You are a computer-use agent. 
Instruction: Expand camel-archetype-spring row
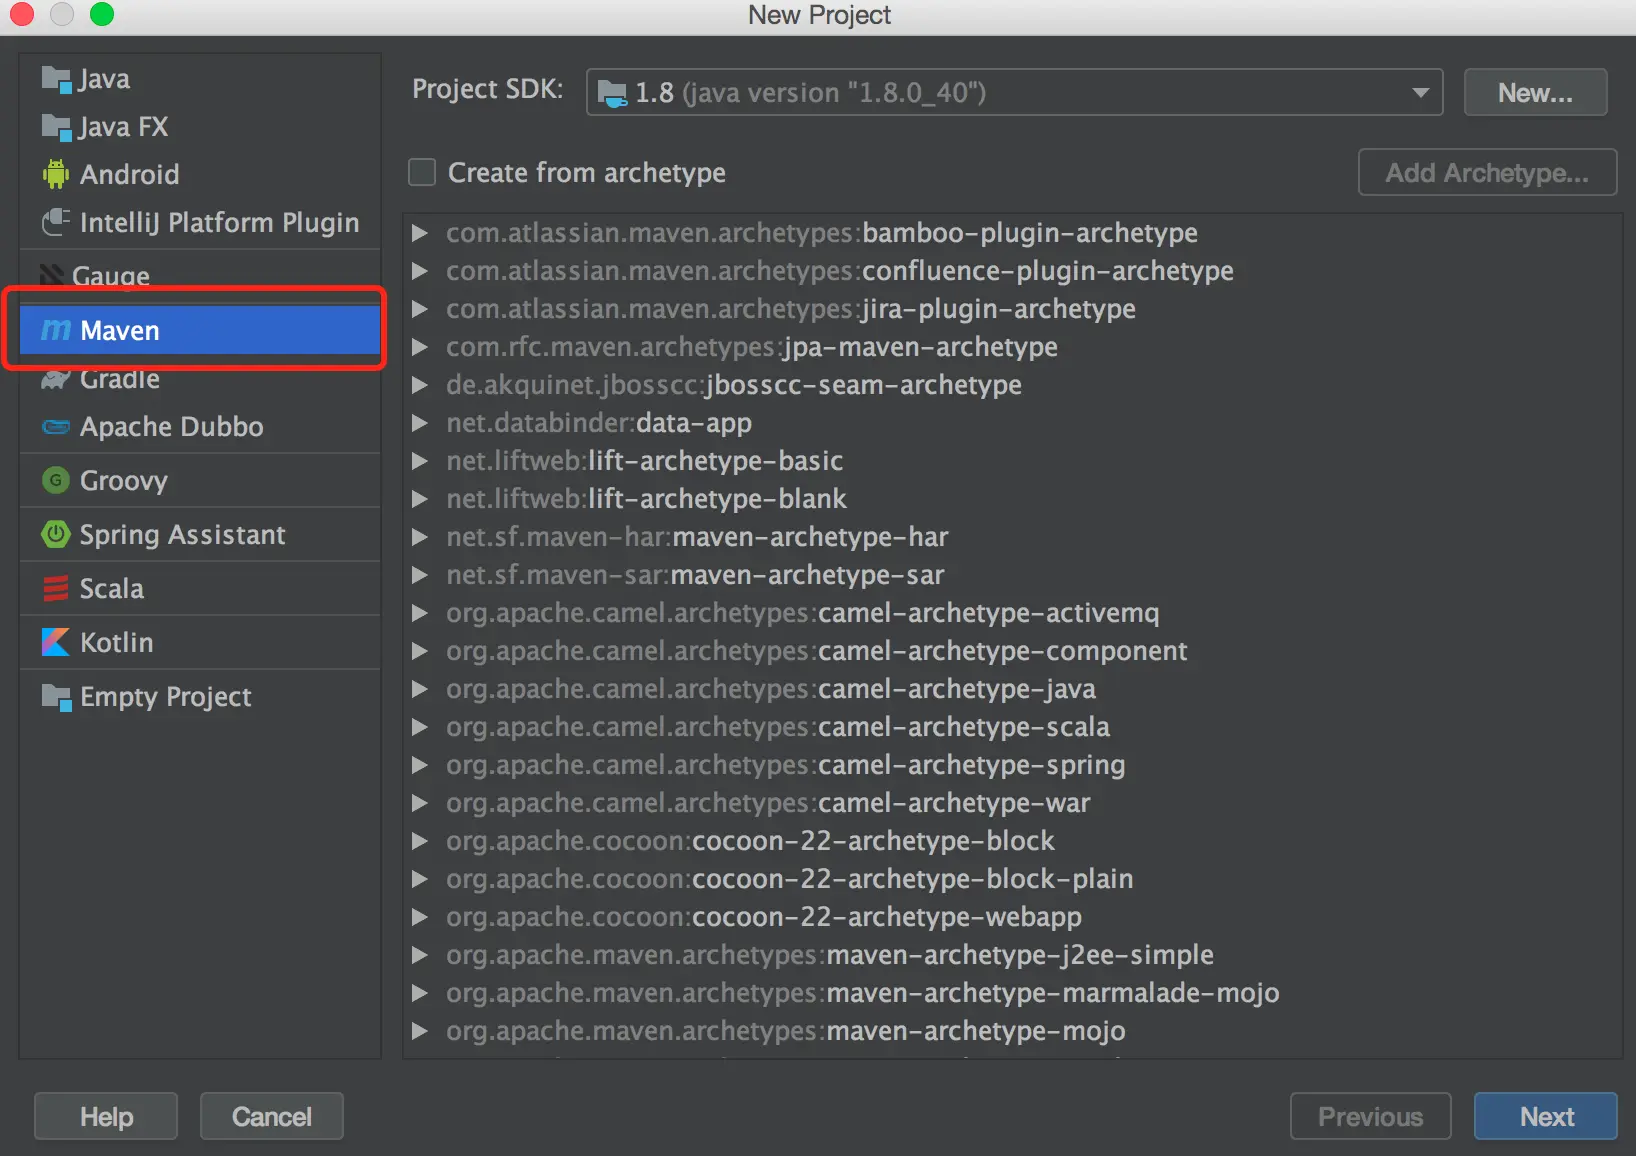(420, 765)
